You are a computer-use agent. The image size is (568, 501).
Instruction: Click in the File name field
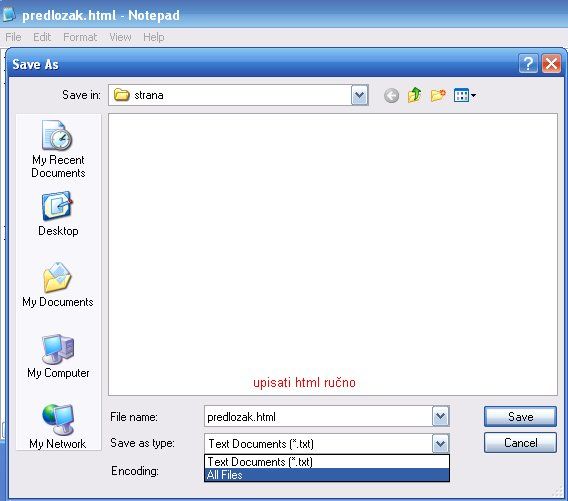tap(318, 416)
